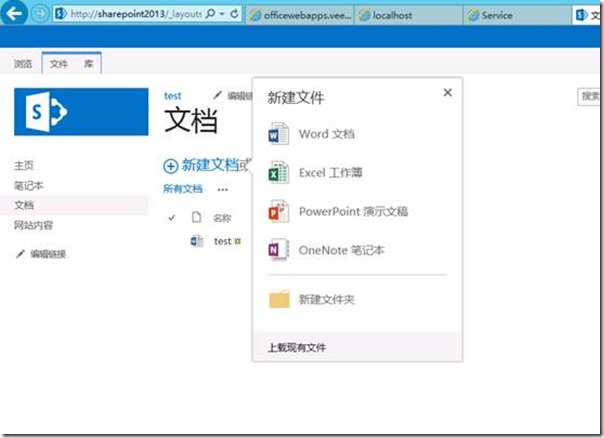The width and height of the screenshot is (604, 438).
Task: Open the 所有文档 view
Action: (183, 189)
